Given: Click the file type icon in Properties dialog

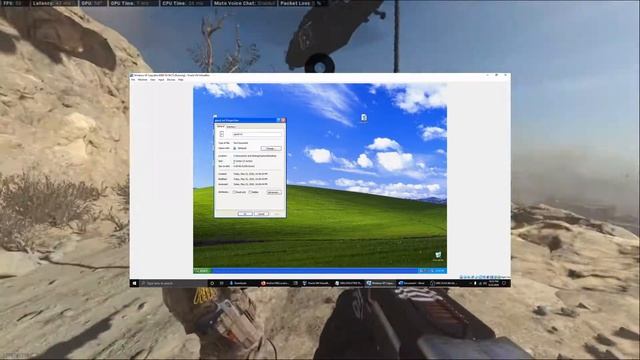Looking at the screenshot, I should coord(222,134).
